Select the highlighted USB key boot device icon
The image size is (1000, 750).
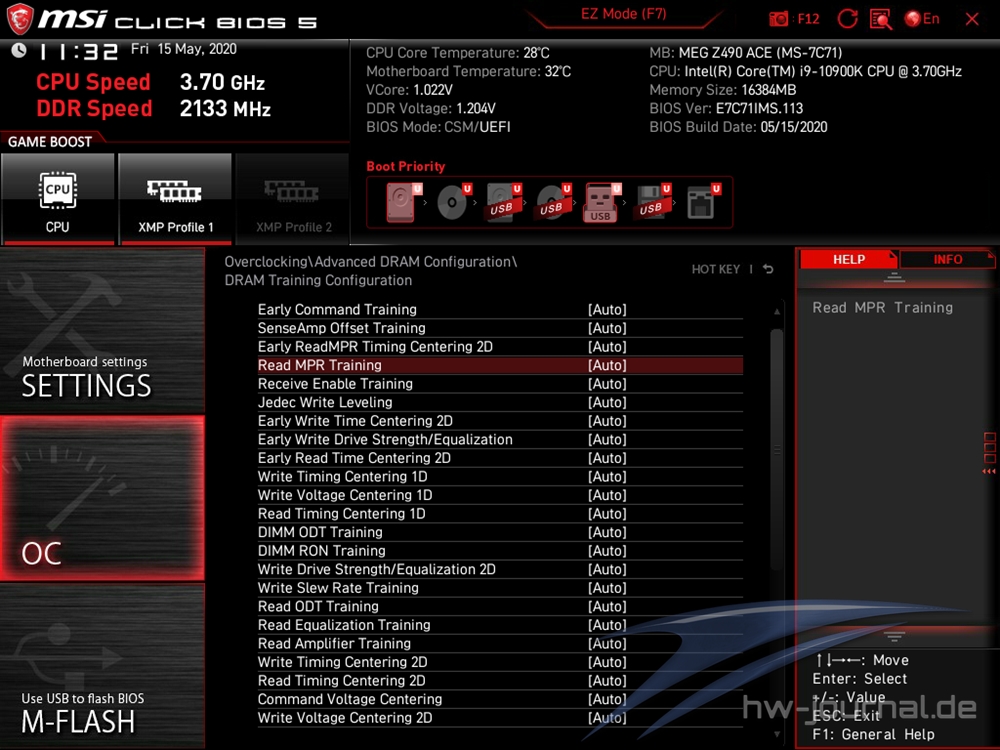[x=602, y=202]
